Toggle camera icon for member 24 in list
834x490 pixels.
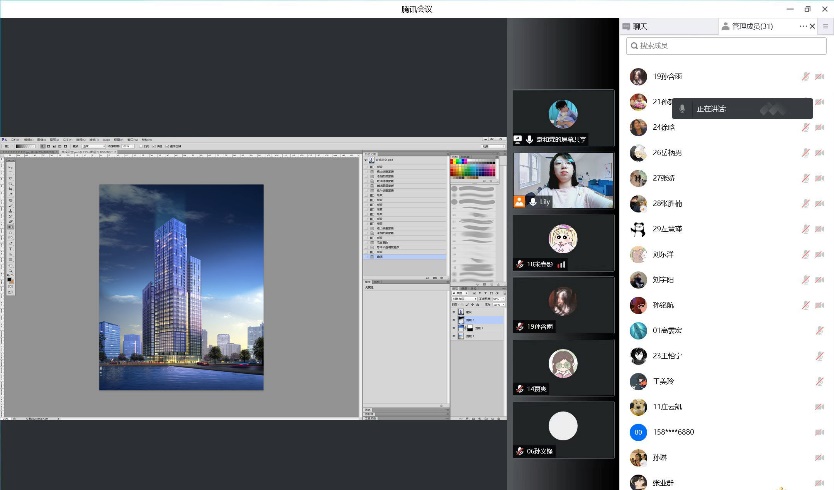click(820, 127)
